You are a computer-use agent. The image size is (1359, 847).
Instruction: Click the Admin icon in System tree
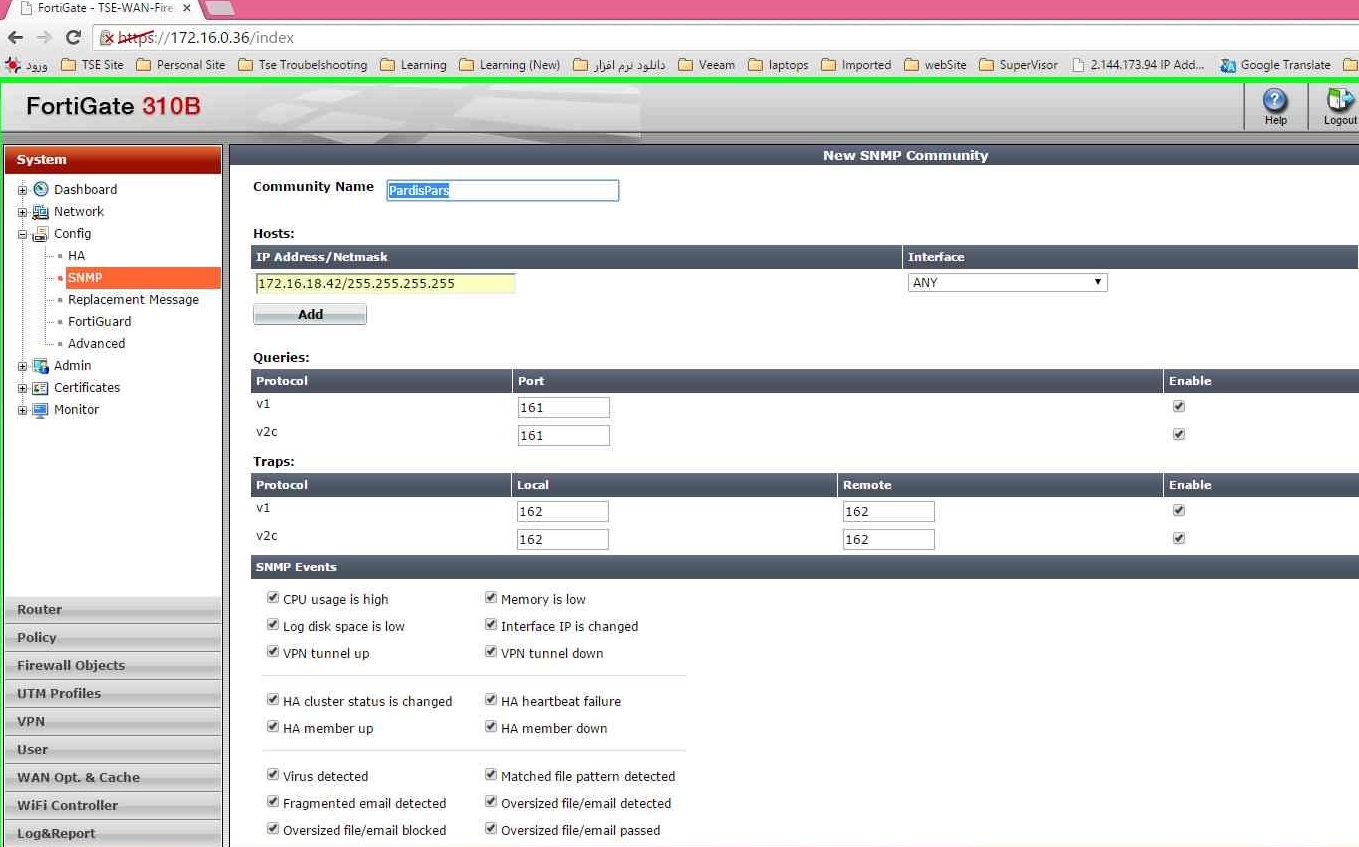40,365
